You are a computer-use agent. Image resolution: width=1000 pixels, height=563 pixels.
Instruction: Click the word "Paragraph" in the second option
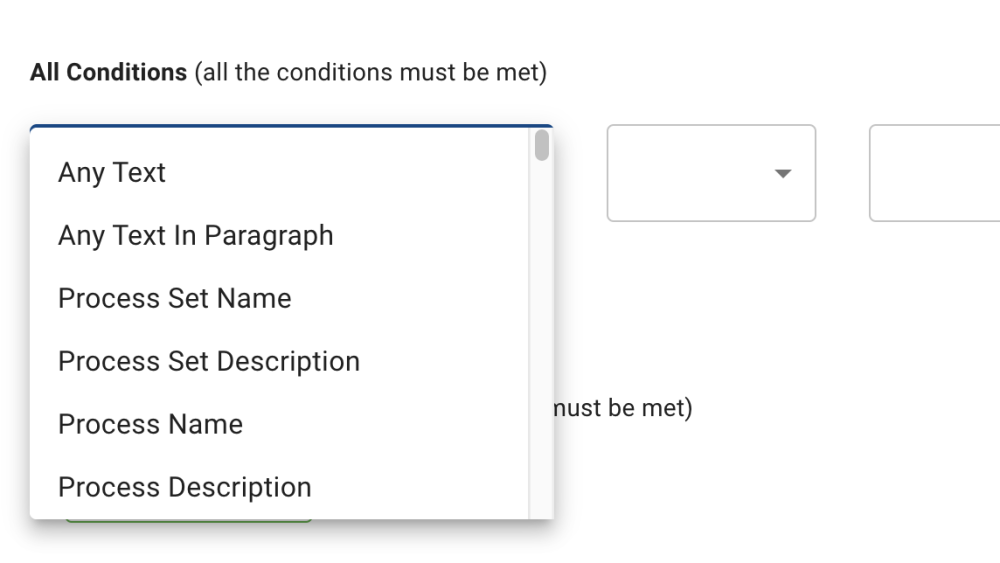click(268, 236)
